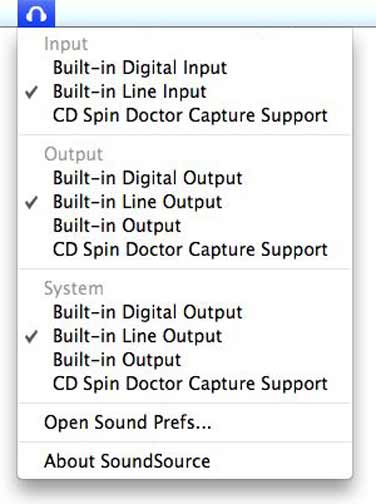This screenshot has width=376, height=504.
Task: Select Built-in Output in the Output section
Action: (185, 226)
